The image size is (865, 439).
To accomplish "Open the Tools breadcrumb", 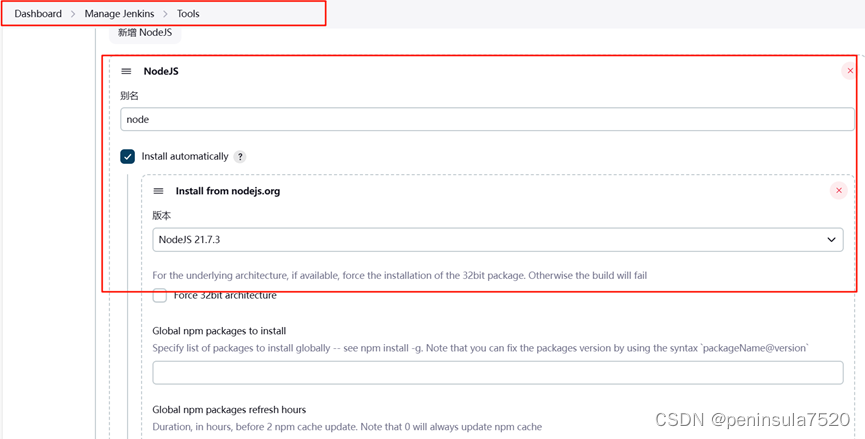I will click(188, 14).
